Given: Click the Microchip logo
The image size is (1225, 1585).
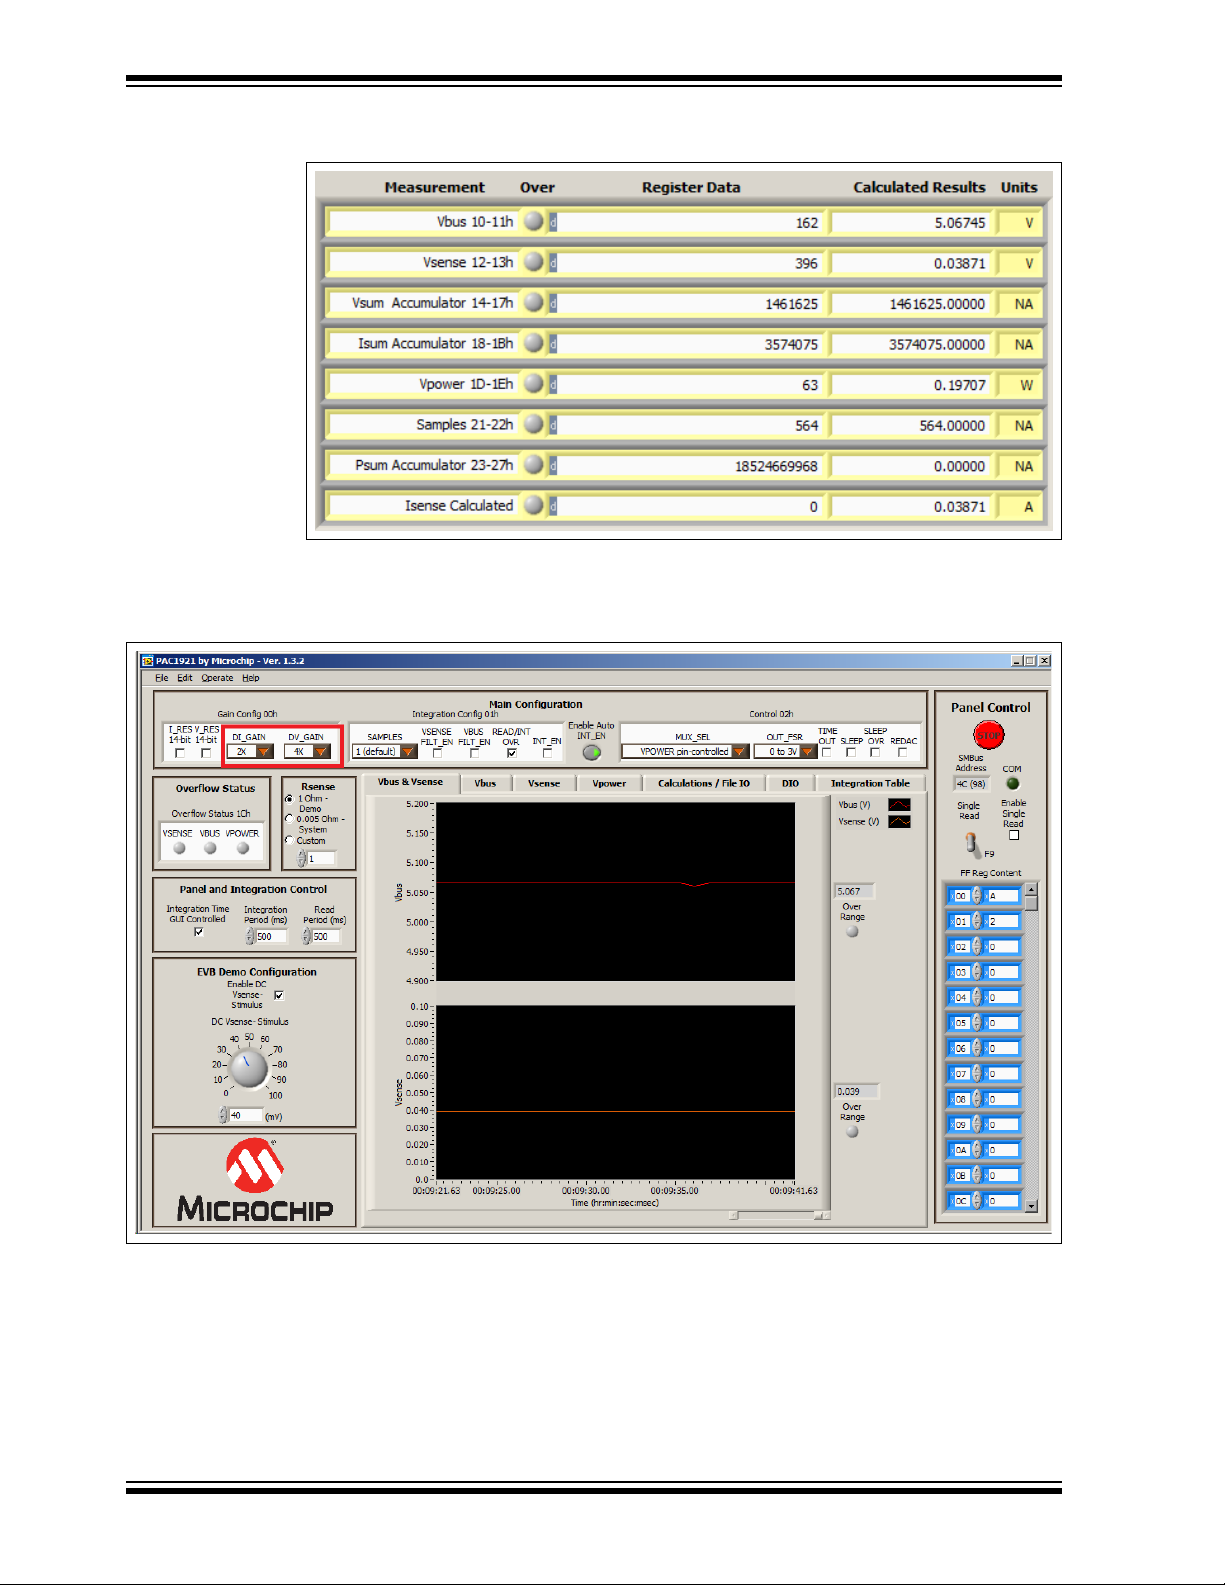Looking at the screenshot, I should pyautogui.click(x=255, y=1181).
